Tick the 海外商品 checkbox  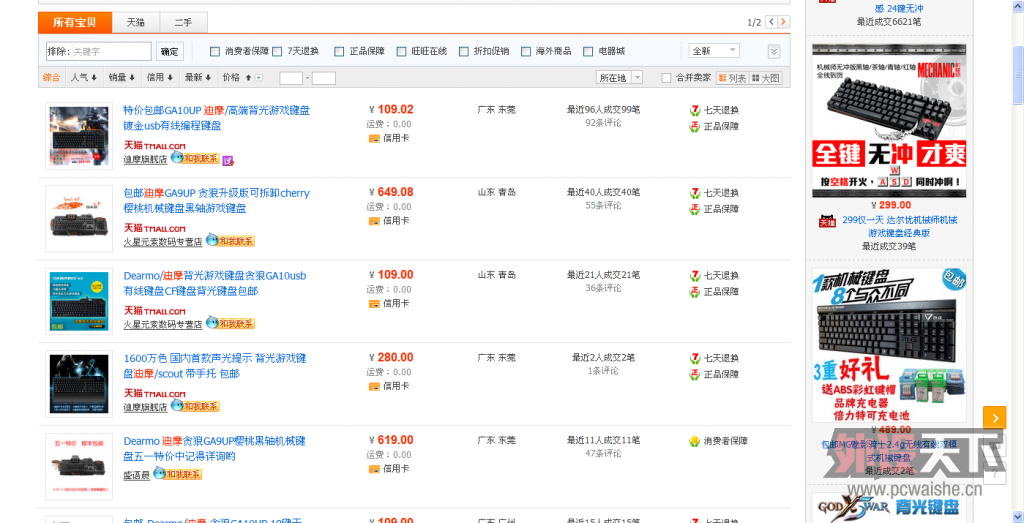526,51
